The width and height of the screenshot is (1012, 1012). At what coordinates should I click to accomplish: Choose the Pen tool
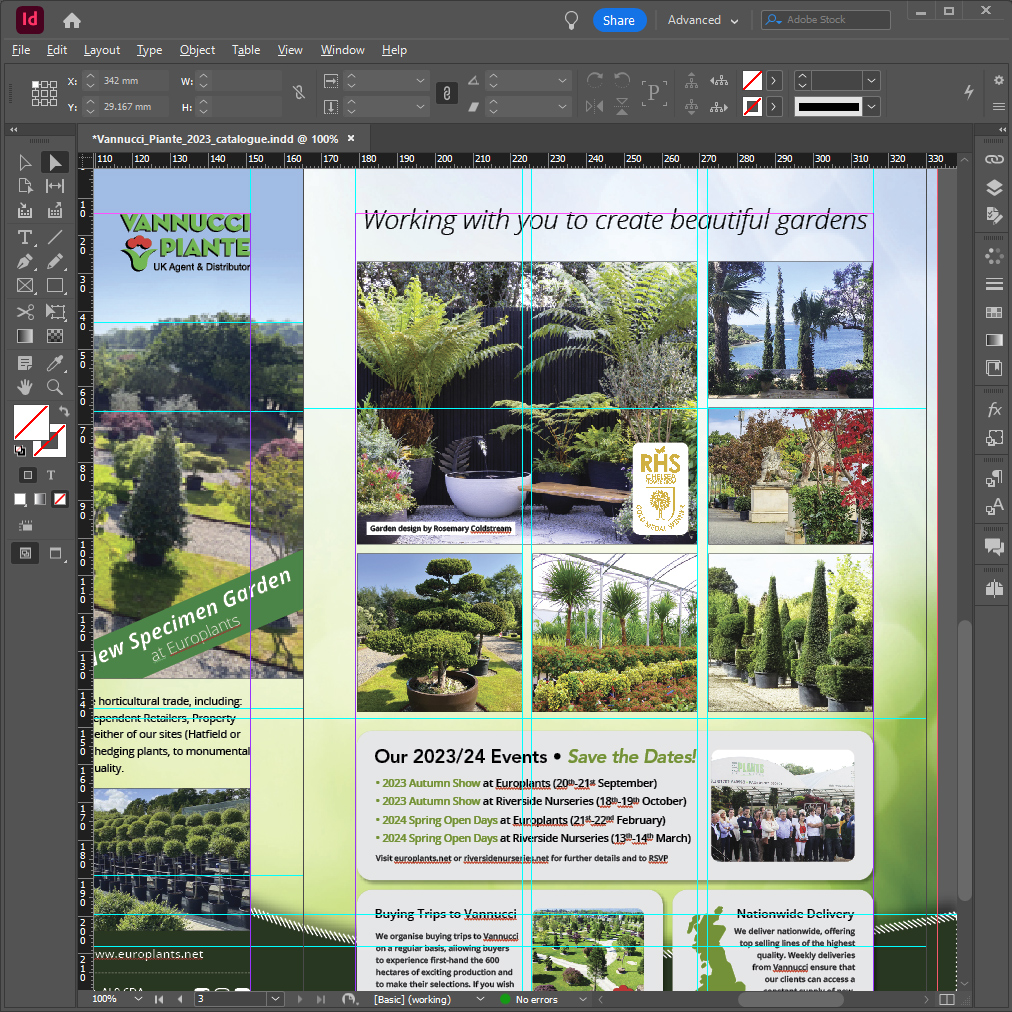click(x=25, y=261)
